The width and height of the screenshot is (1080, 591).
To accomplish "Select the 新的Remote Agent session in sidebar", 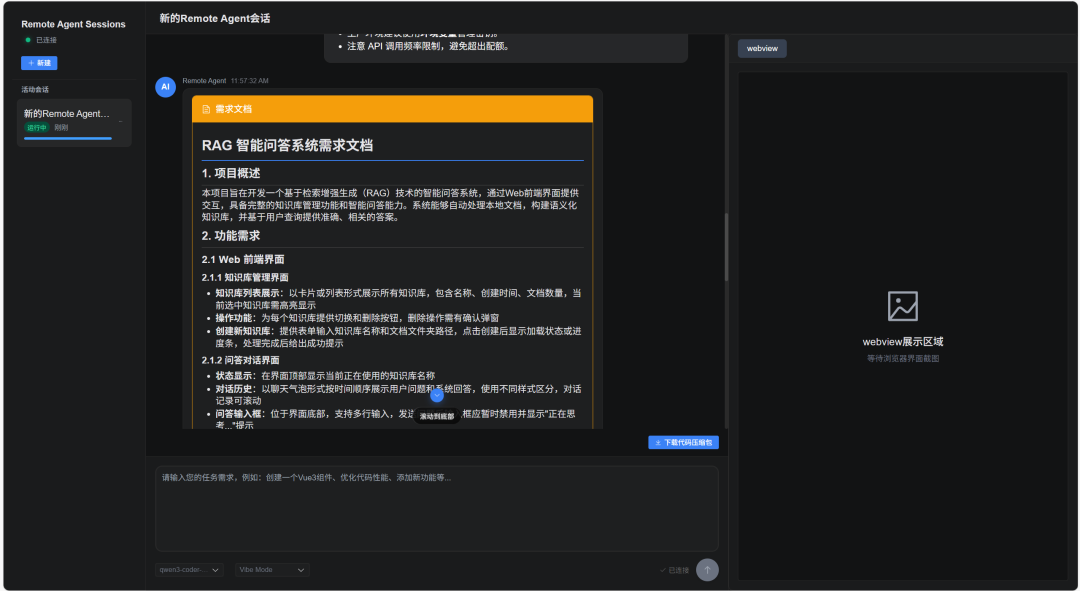I will pos(66,114).
